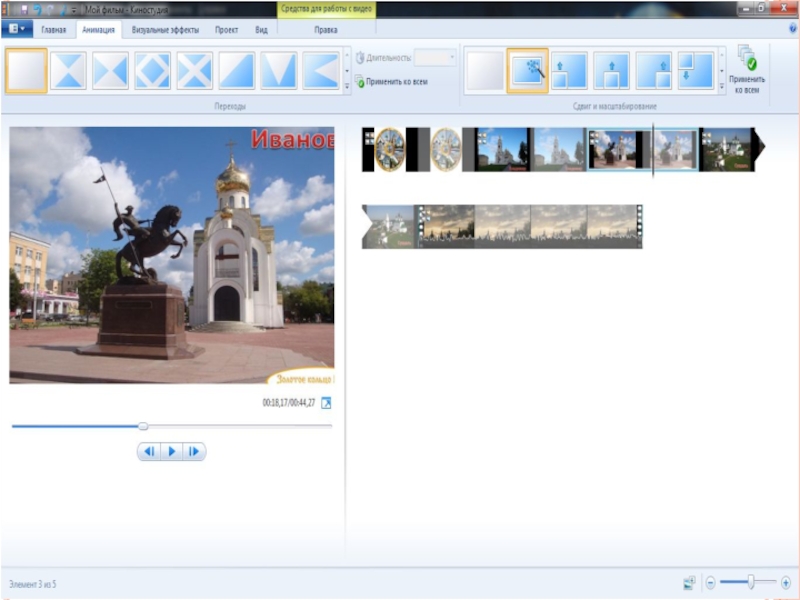Click the preview seek bar slider handle
800x600 pixels.
coord(143,426)
